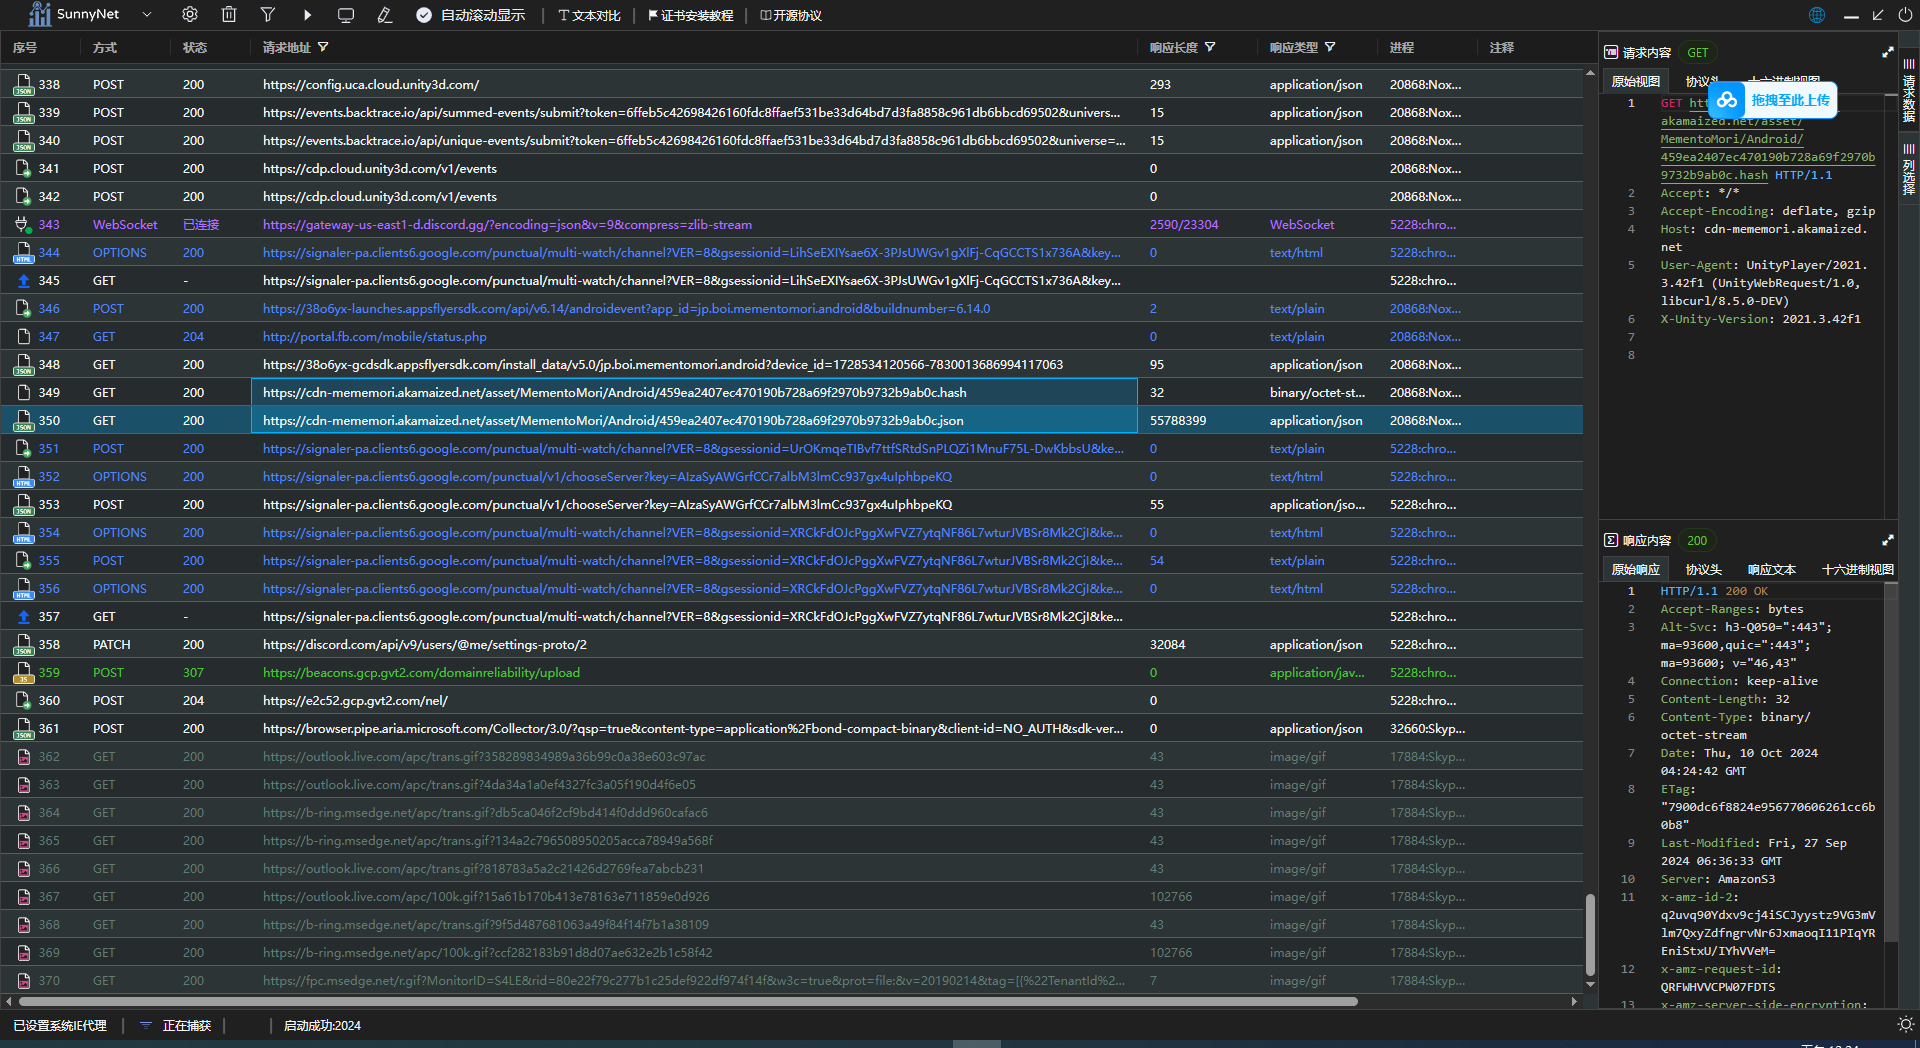Open the 响应长度 column filter
Screen dimensions: 1920x1048
[x=1210, y=47]
